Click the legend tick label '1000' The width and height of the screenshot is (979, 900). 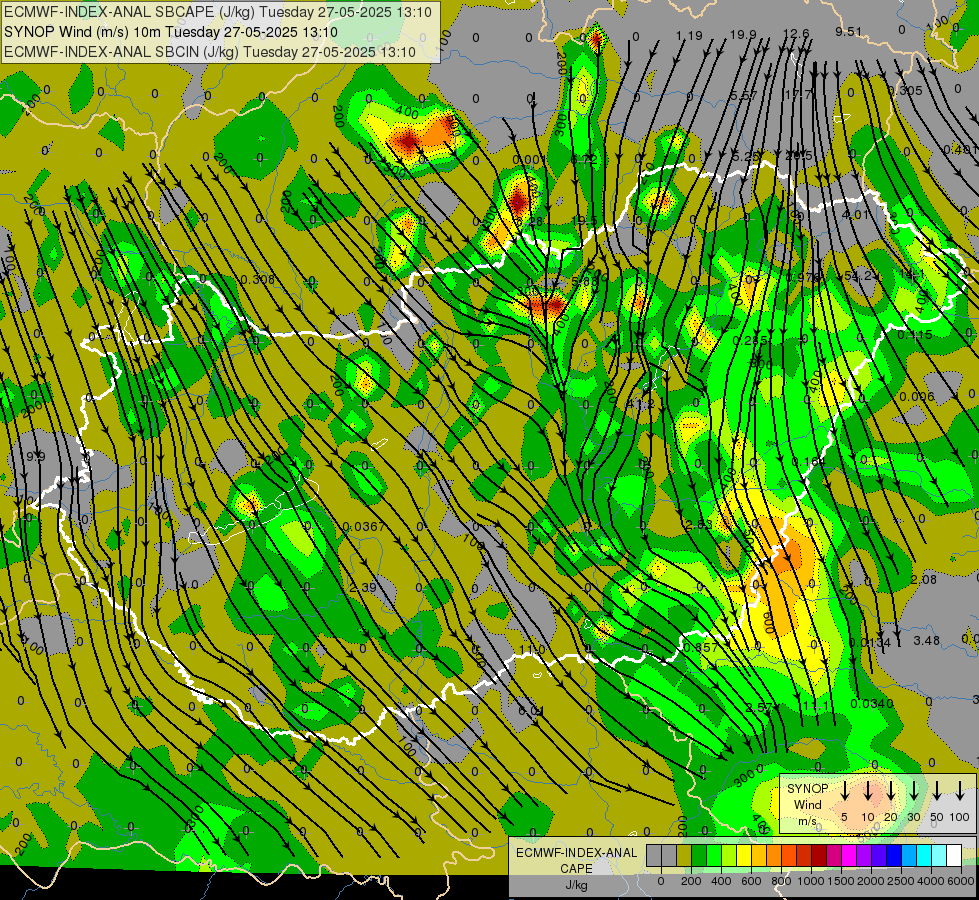[x=810, y=881]
